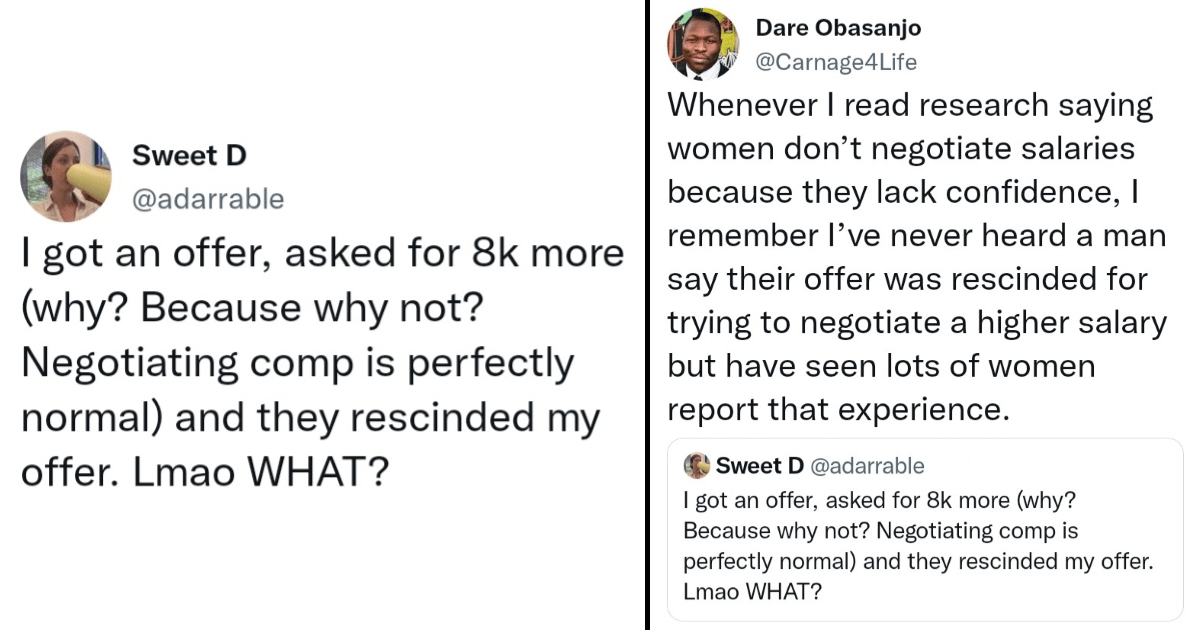1200x630 pixels.
Task: Open the @Carnage4Life handle
Action: [836, 62]
